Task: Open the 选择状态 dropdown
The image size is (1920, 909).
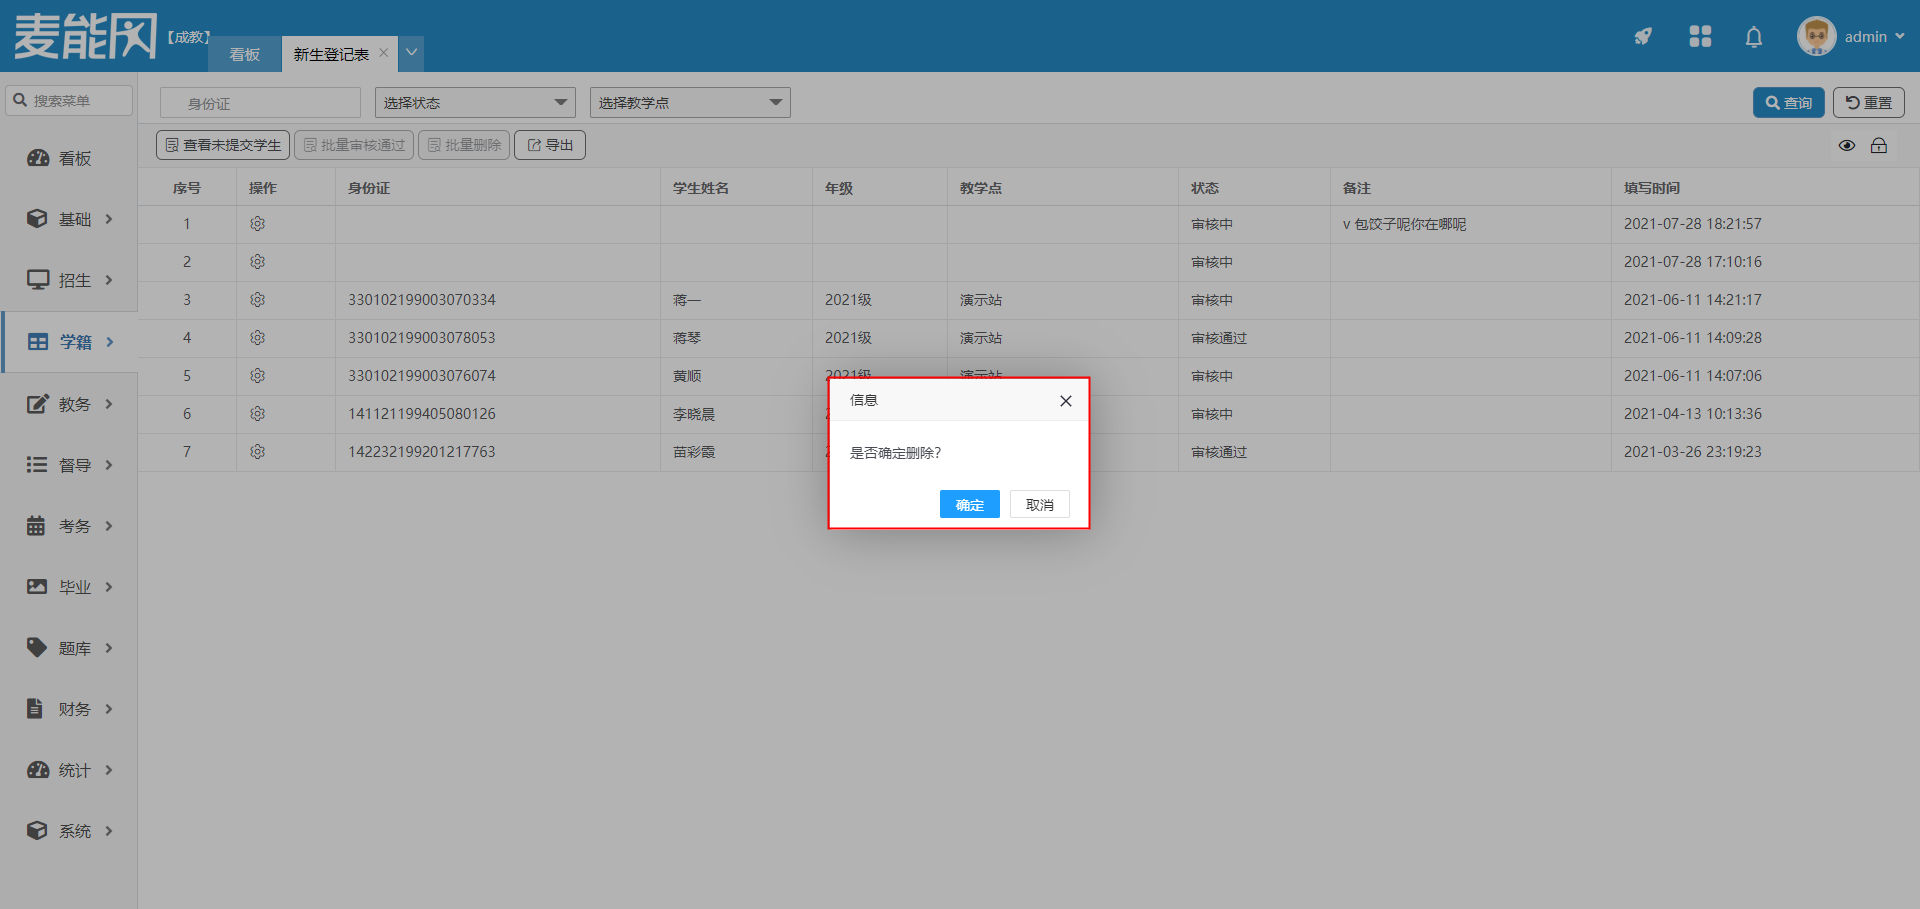Action: 475,103
